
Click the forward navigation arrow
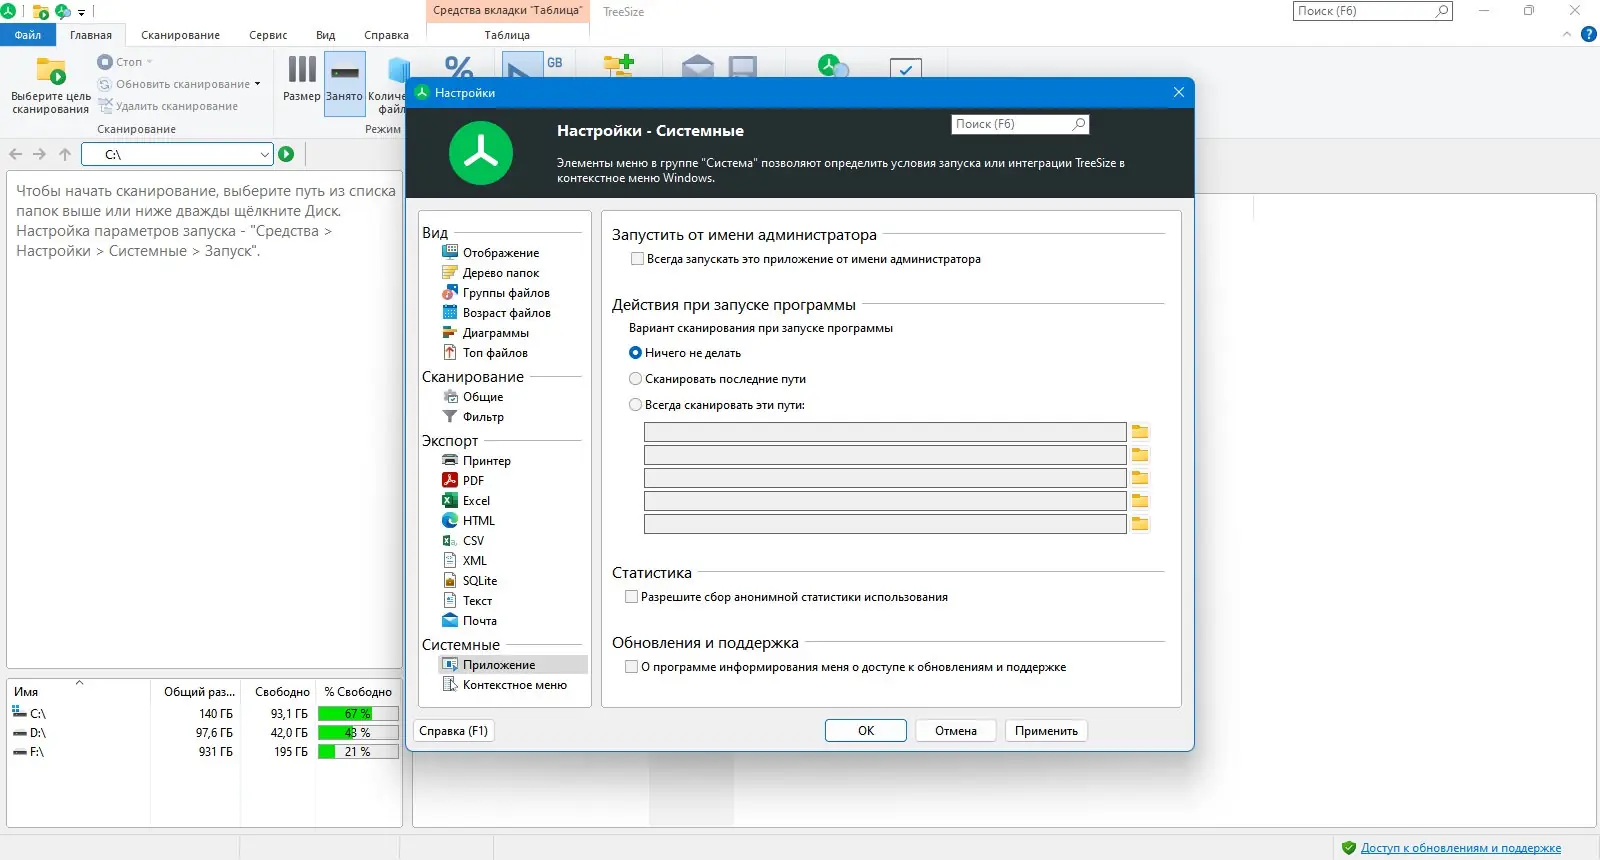[x=39, y=154]
